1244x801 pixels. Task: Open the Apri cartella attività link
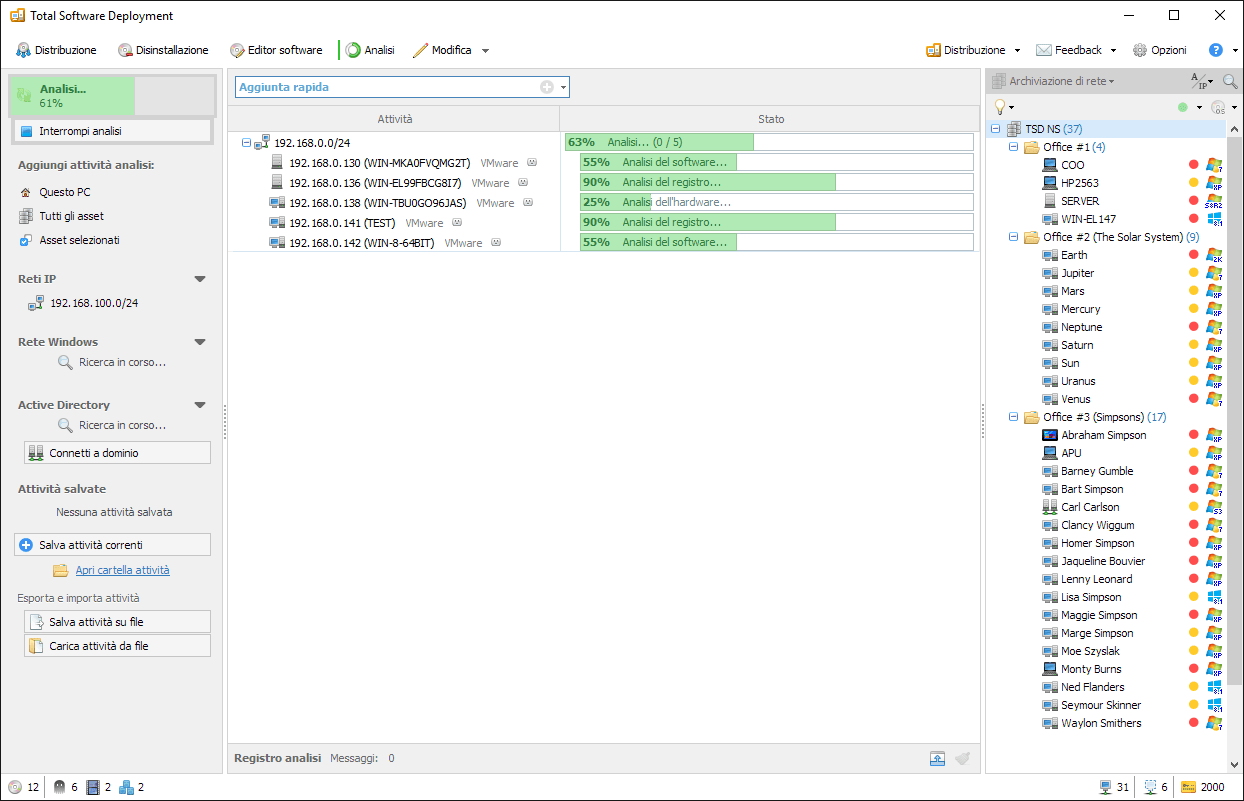pyautogui.click(x=122, y=570)
